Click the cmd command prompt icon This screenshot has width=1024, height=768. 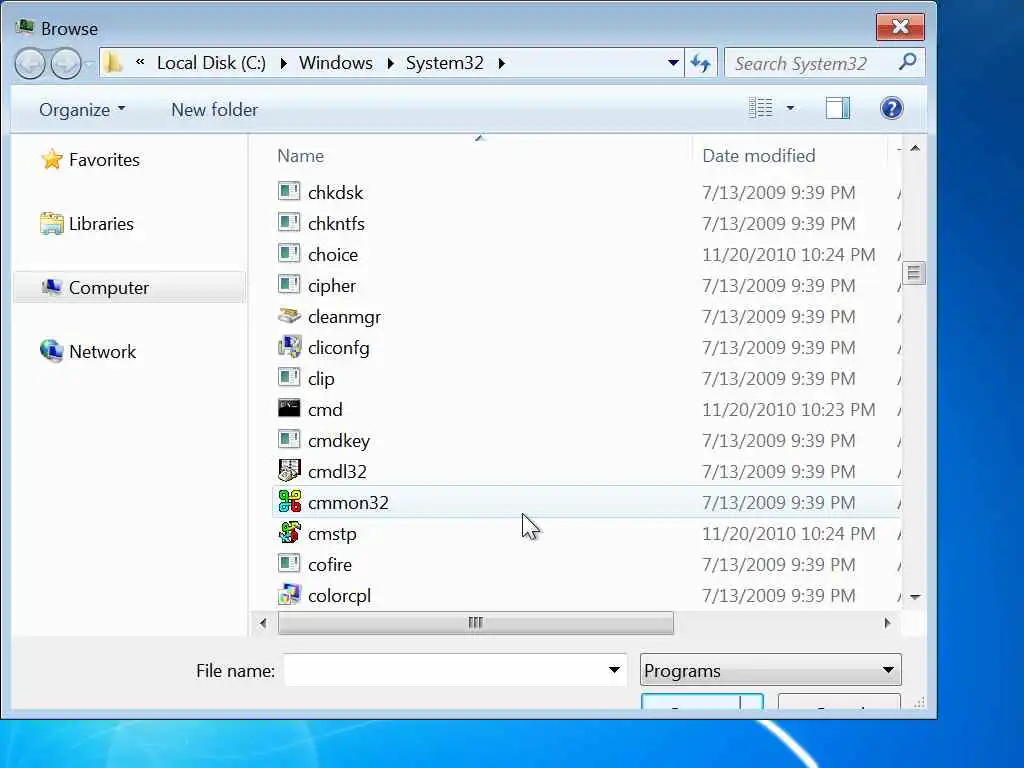coord(289,409)
